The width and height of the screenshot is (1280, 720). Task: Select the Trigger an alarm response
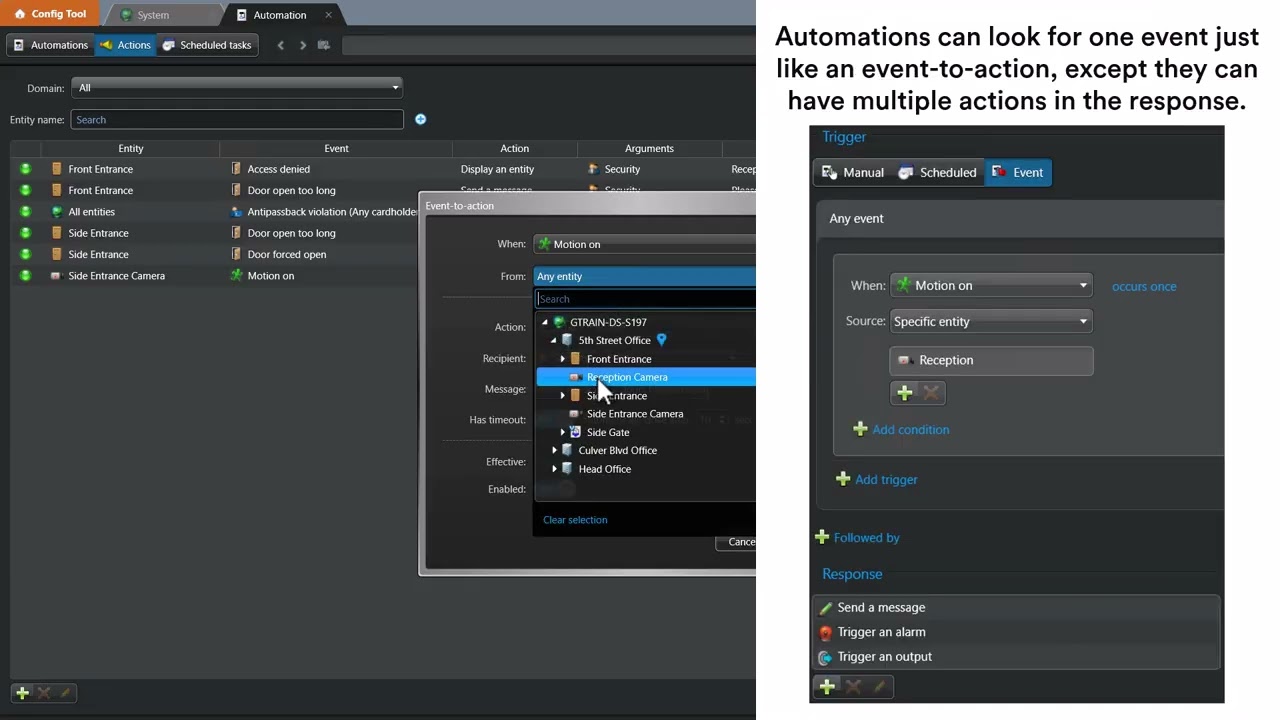pos(1017,632)
